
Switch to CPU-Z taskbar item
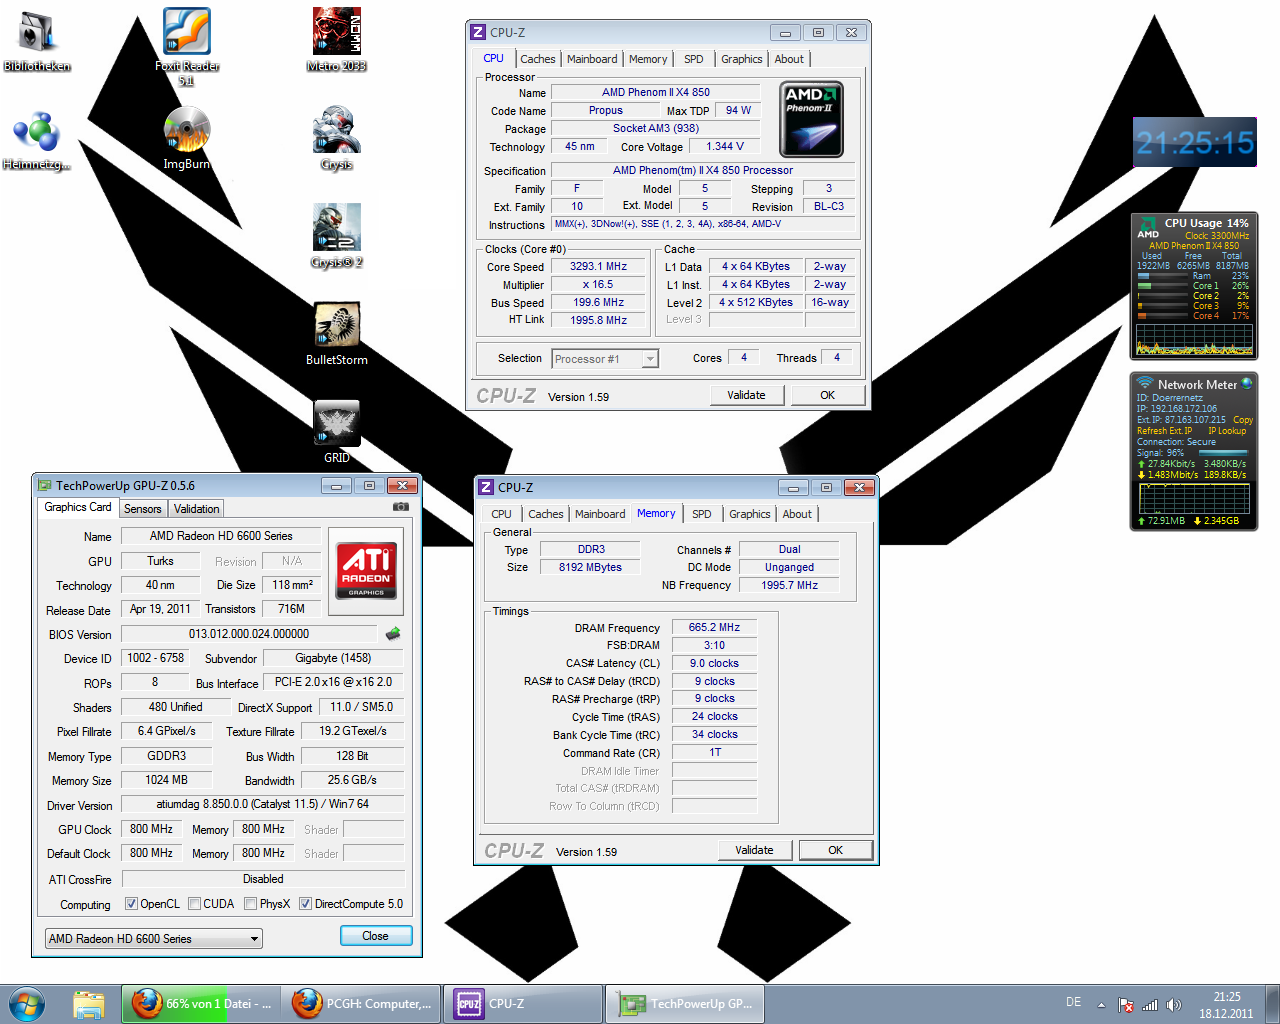click(x=522, y=1004)
